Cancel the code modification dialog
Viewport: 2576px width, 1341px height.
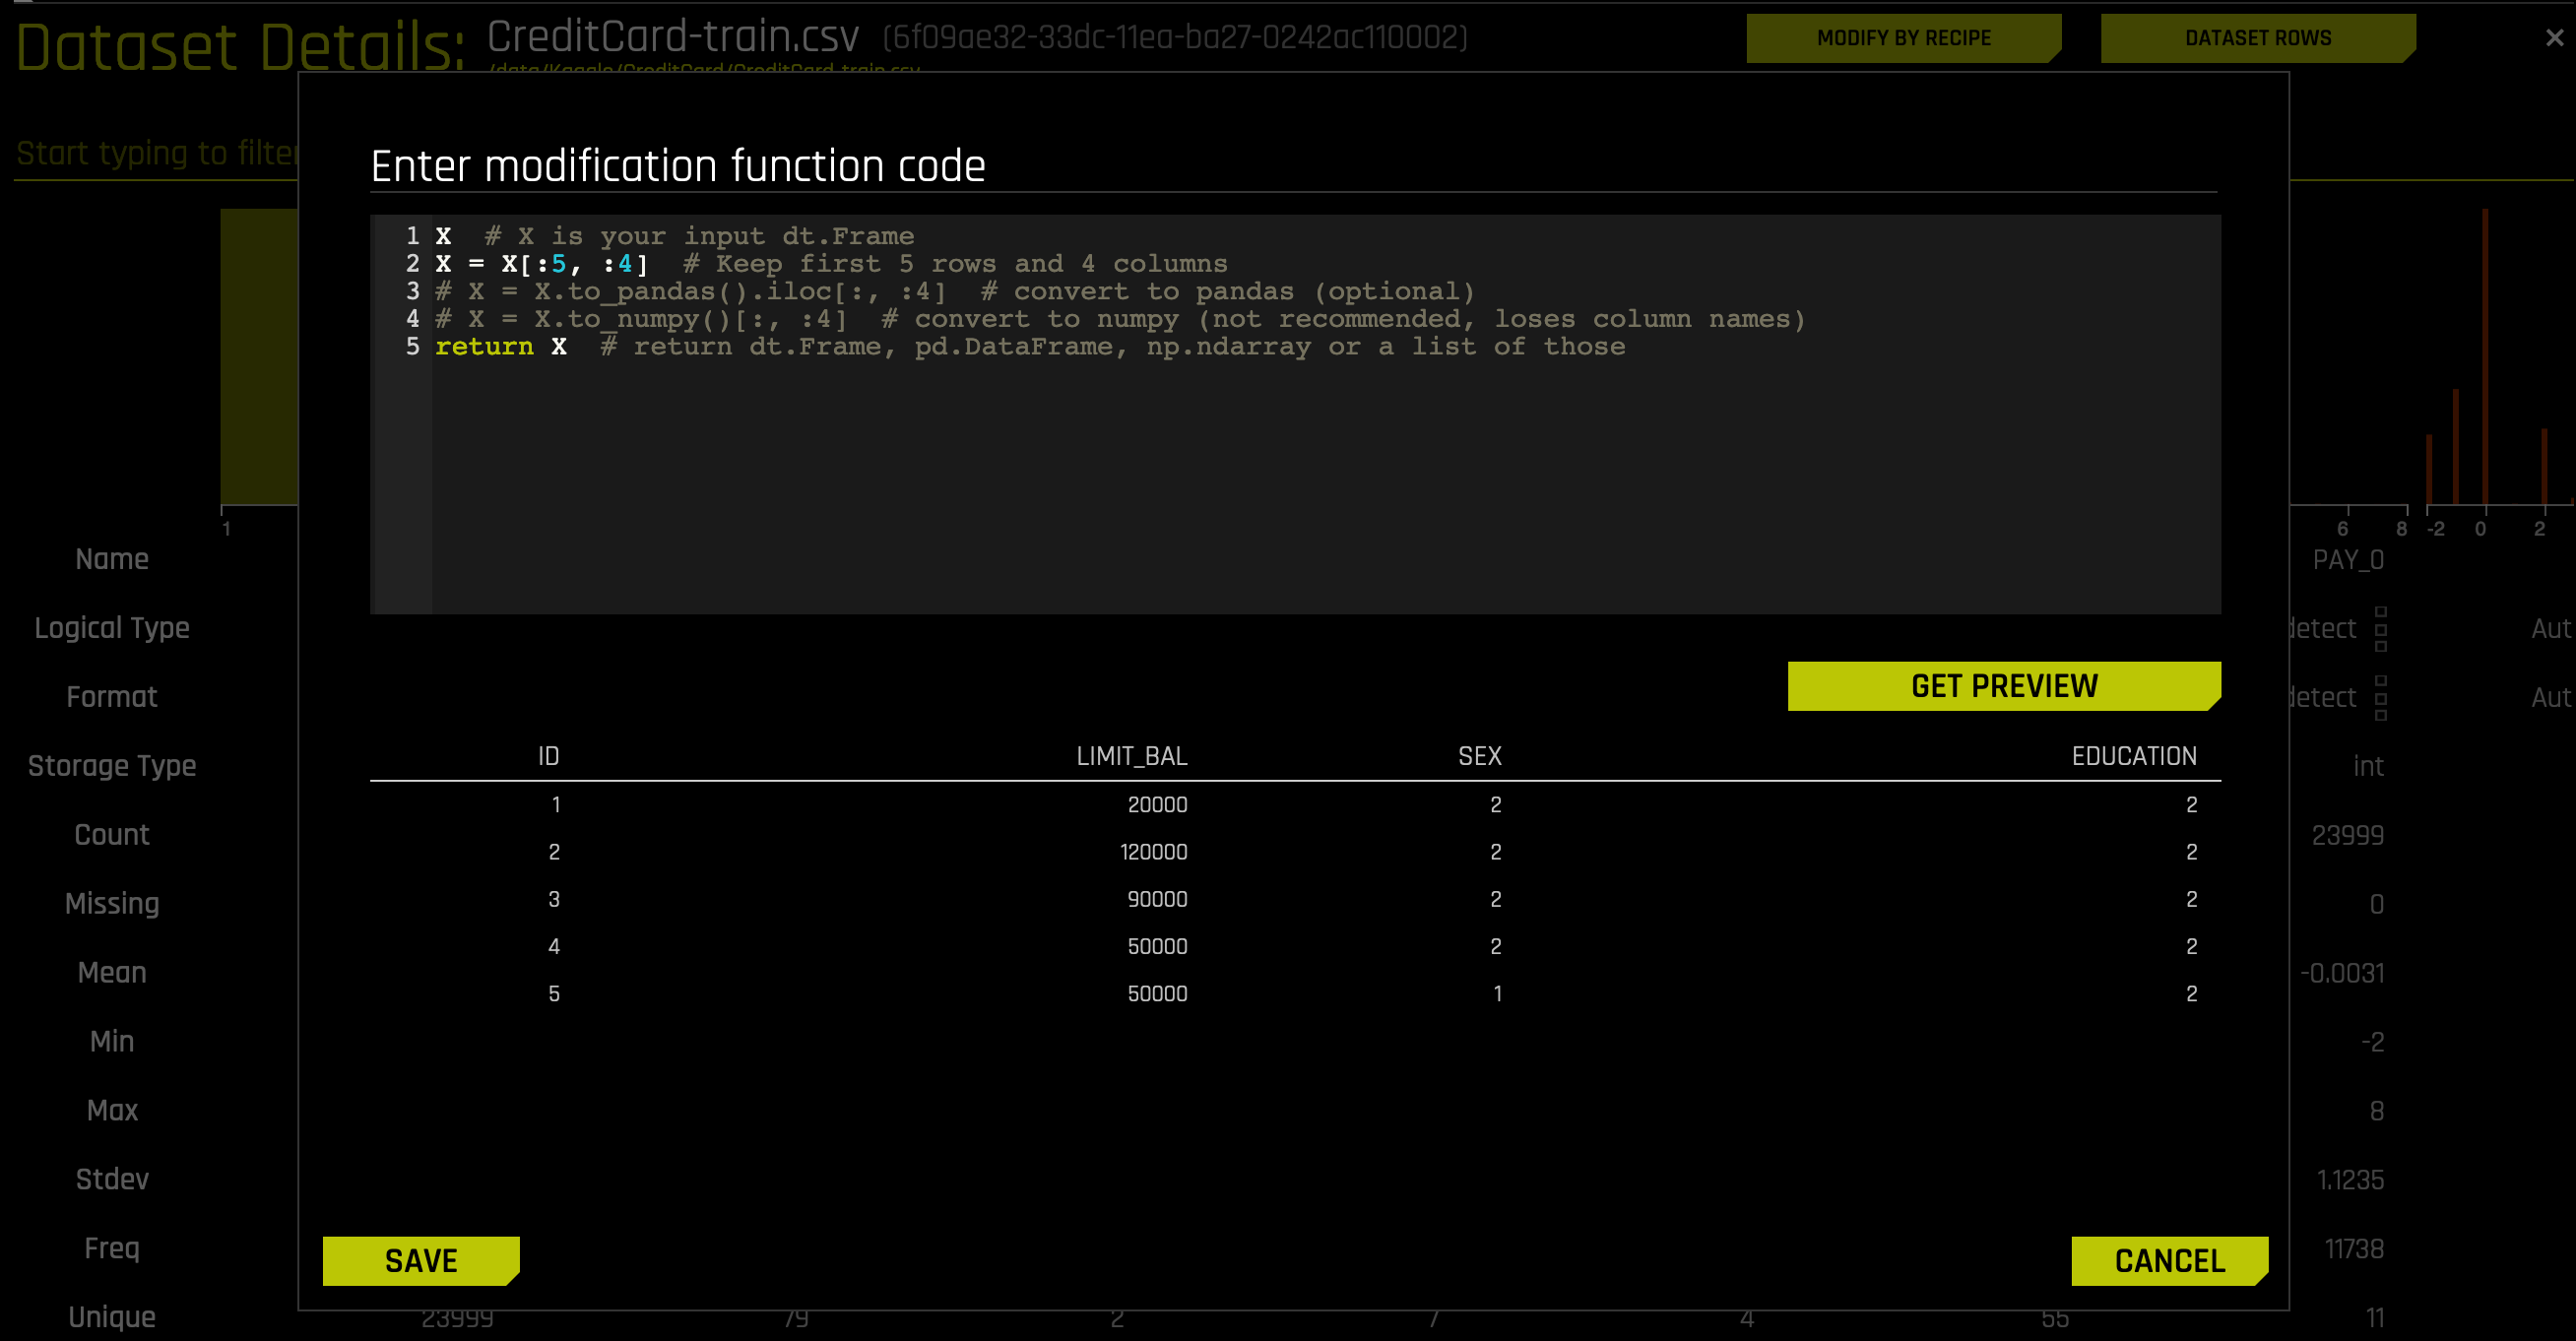click(x=2168, y=1261)
